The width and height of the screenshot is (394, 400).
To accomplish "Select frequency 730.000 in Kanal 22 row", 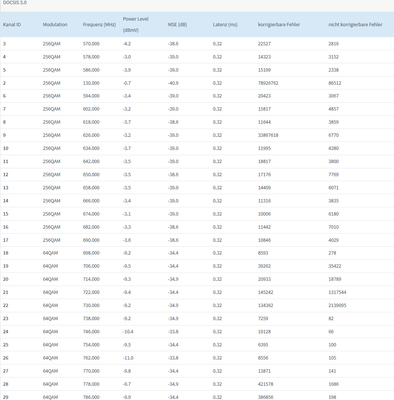I will (x=91, y=306).
